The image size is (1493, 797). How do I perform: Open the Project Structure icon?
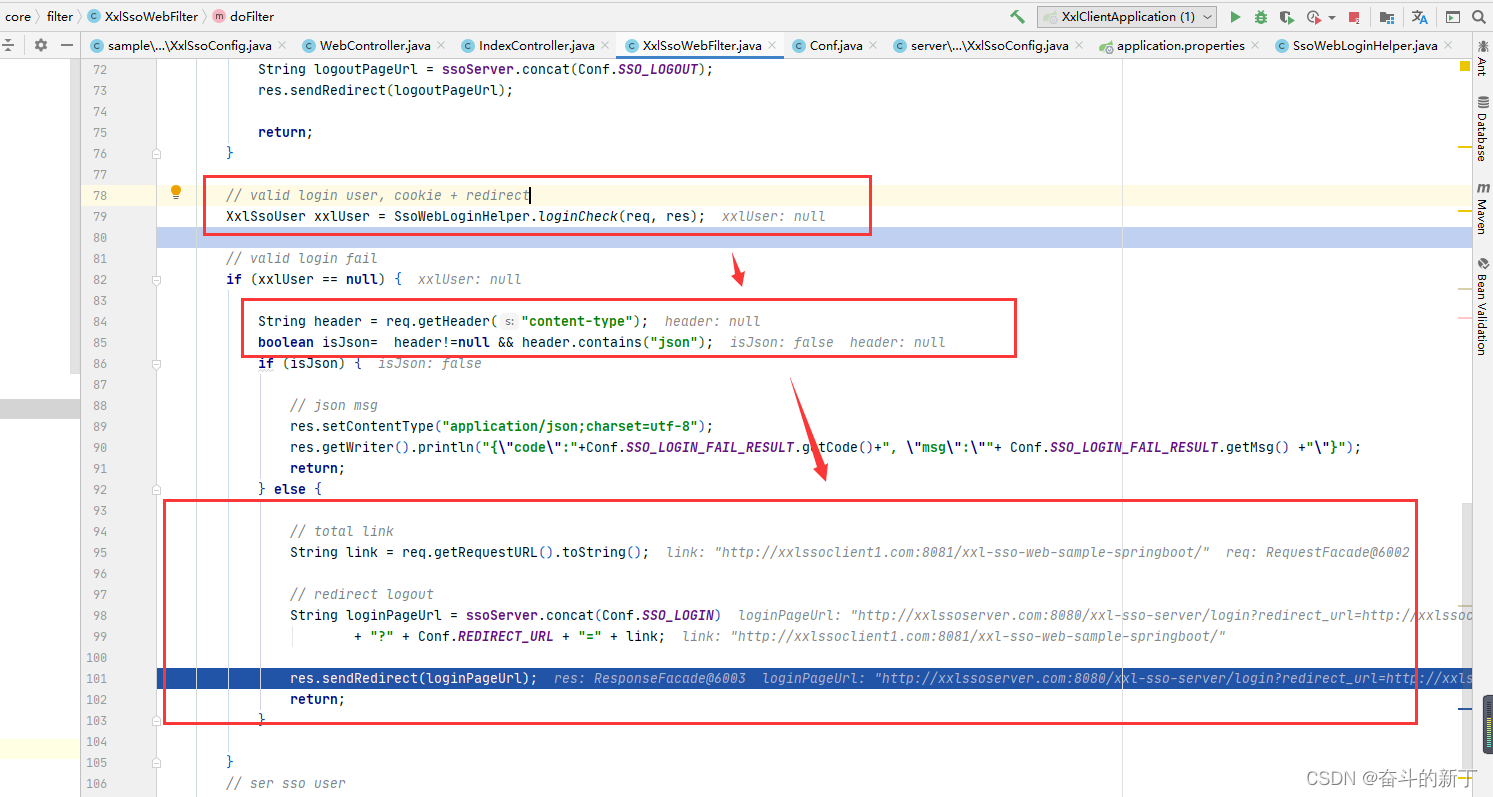[x=1386, y=17]
